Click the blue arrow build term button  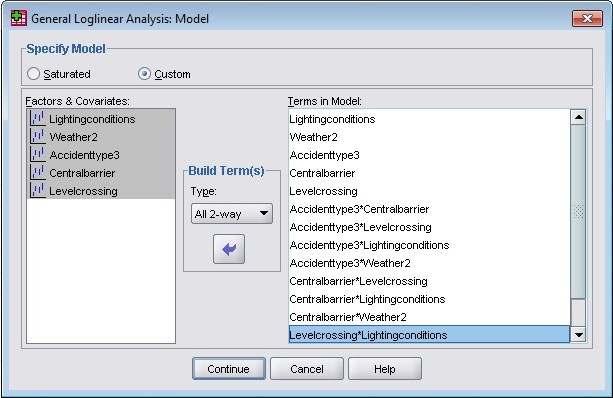tap(229, 249)
